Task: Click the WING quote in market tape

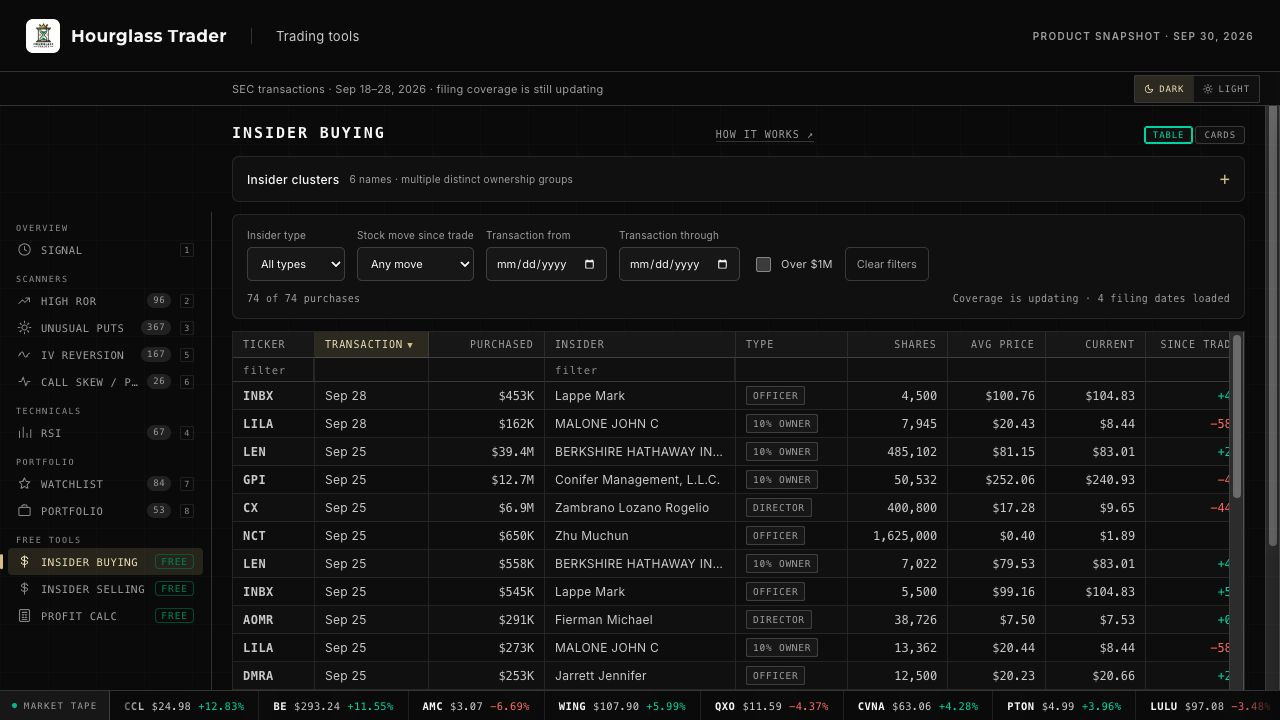Action: point(621,706)
